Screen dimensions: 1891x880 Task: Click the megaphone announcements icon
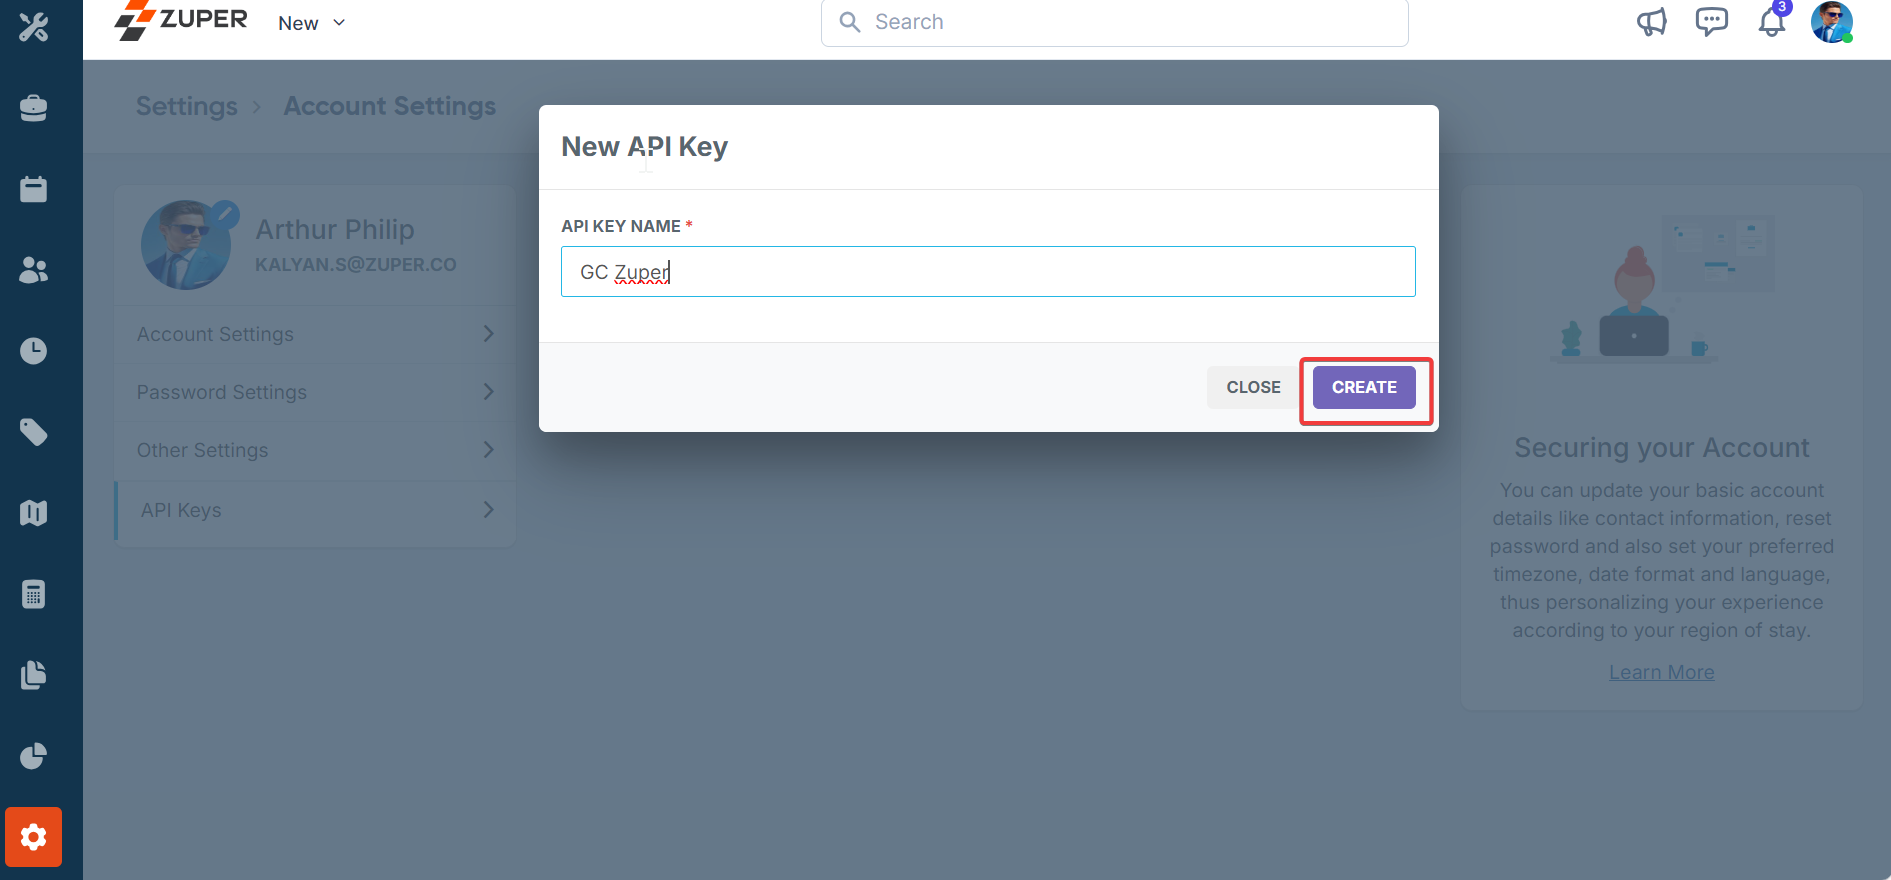1651,22
